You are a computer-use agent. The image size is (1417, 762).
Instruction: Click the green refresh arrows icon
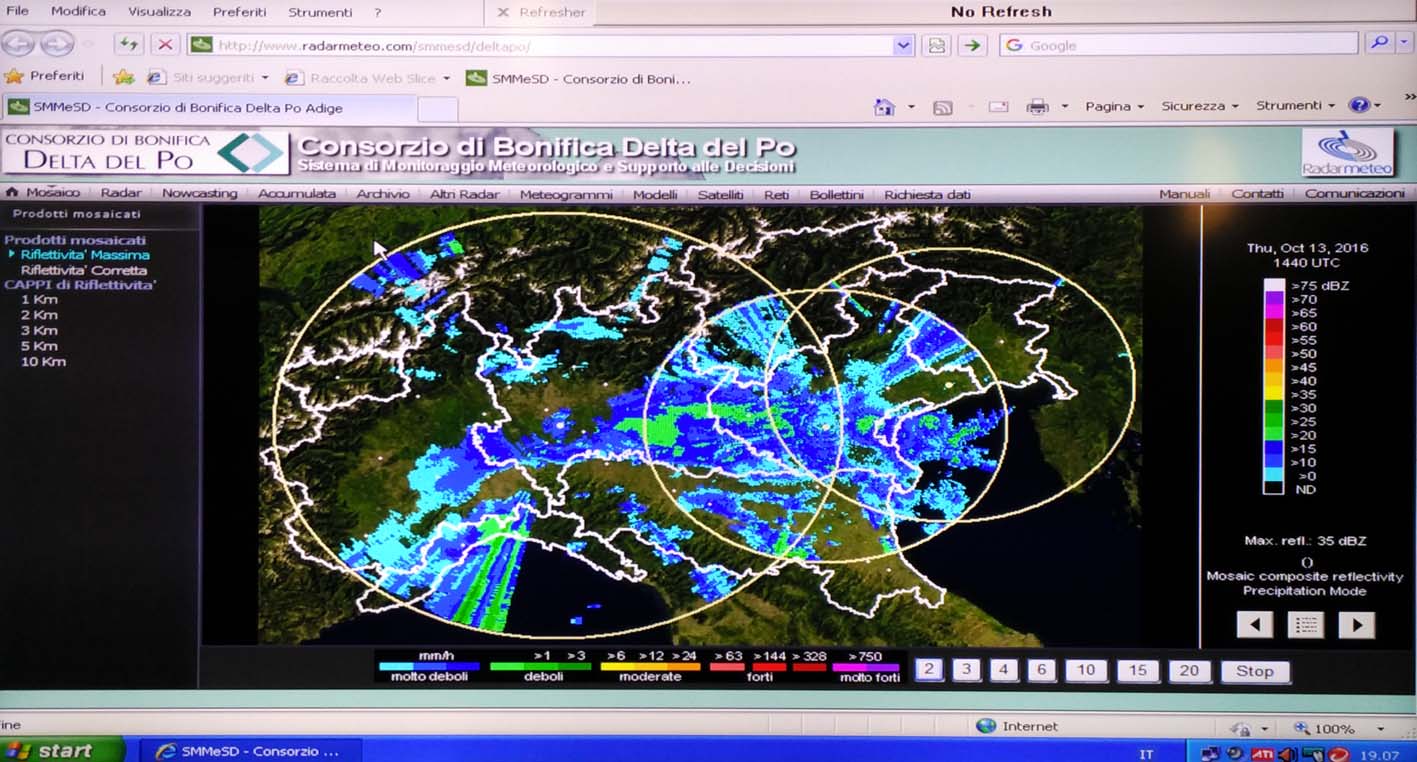pyautogui.click(x=129, y=44)
